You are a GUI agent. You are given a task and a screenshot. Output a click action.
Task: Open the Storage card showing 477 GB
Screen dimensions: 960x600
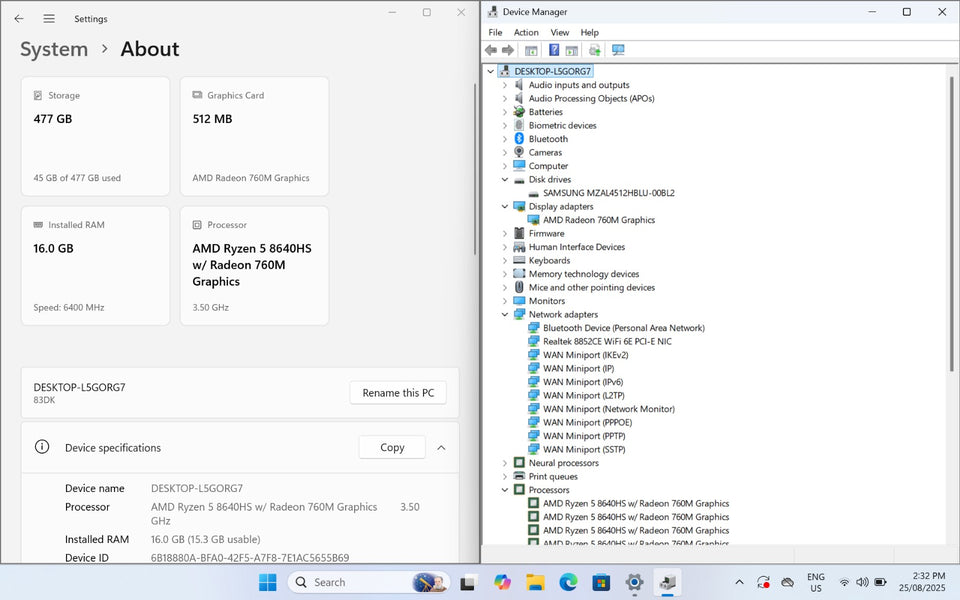click(96, 136)
